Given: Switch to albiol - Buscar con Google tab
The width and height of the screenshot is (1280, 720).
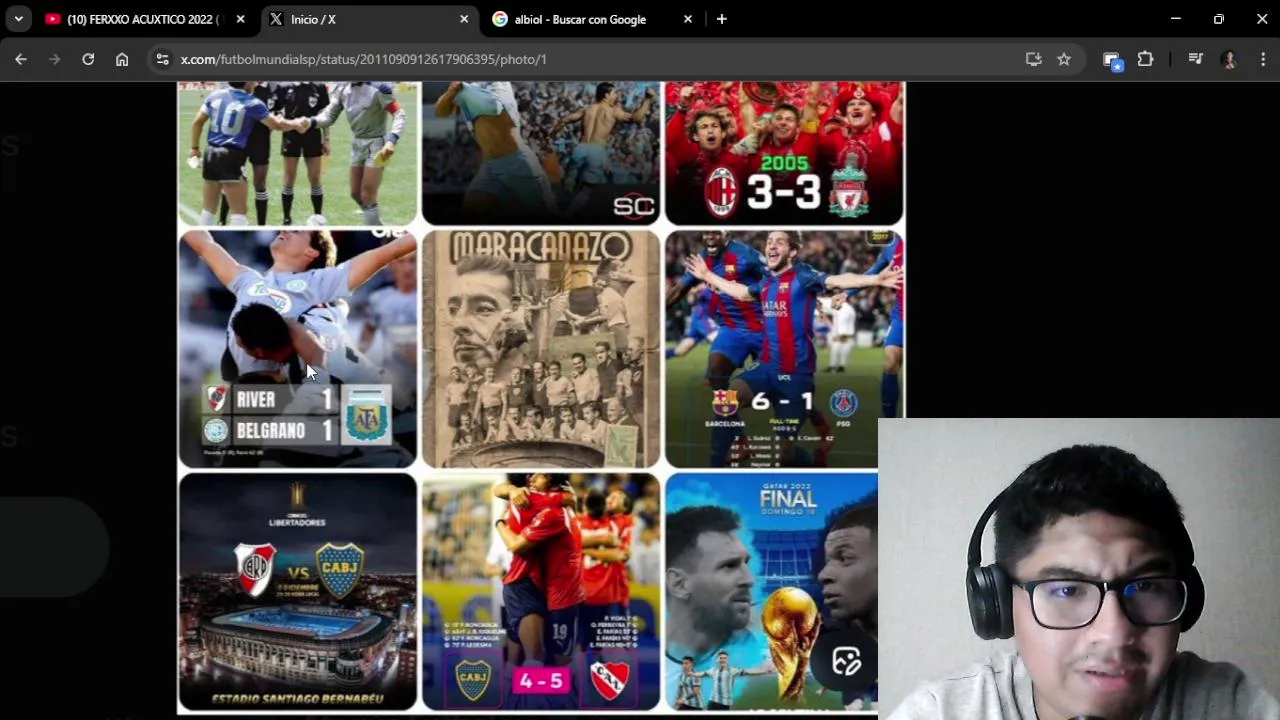Looking at the screenshot, I should [x=593, y=19].
